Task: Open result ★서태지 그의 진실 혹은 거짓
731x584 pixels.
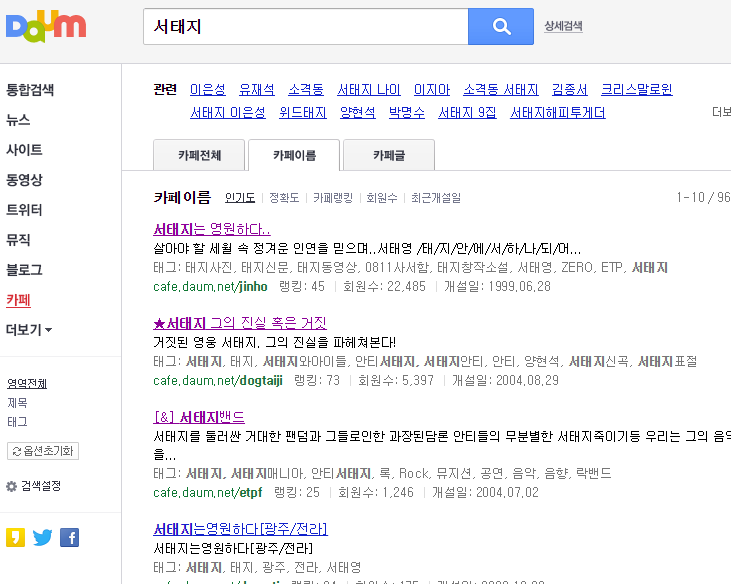Action: pos(240,323)
